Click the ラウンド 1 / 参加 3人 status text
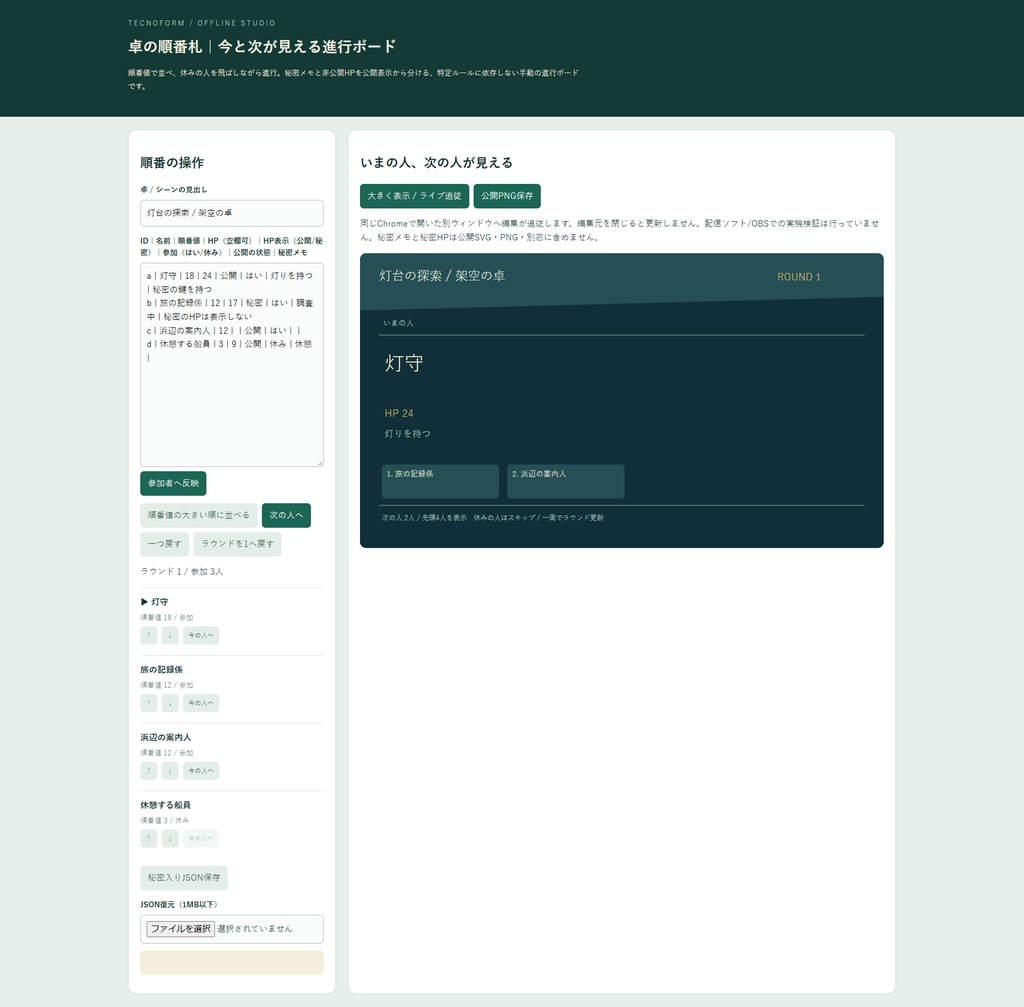1024x1007 pixels. pyautogui.click(x=182, y=571)
